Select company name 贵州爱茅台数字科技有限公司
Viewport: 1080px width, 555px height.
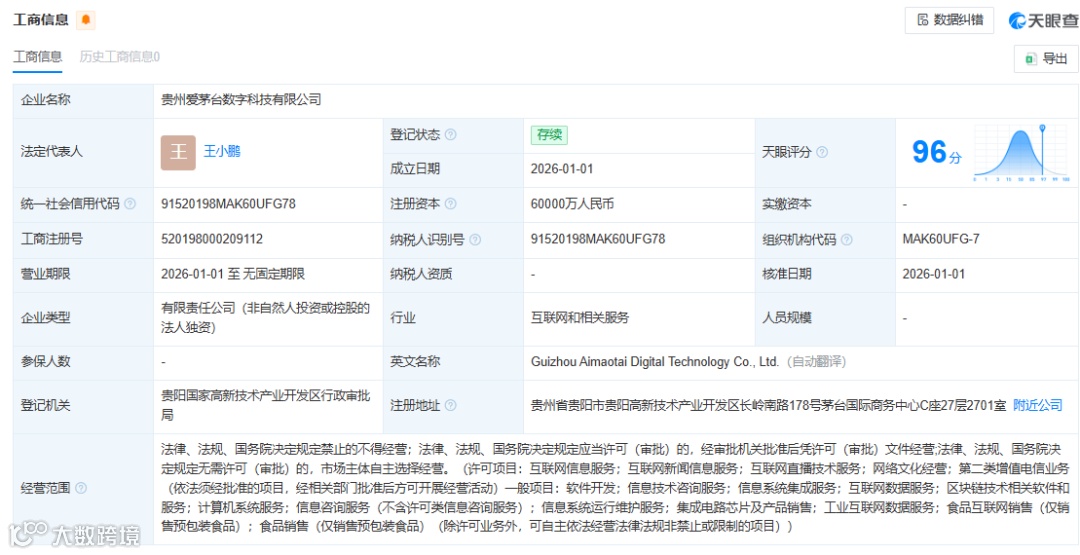pyautogui.click(x=241, y=100)
